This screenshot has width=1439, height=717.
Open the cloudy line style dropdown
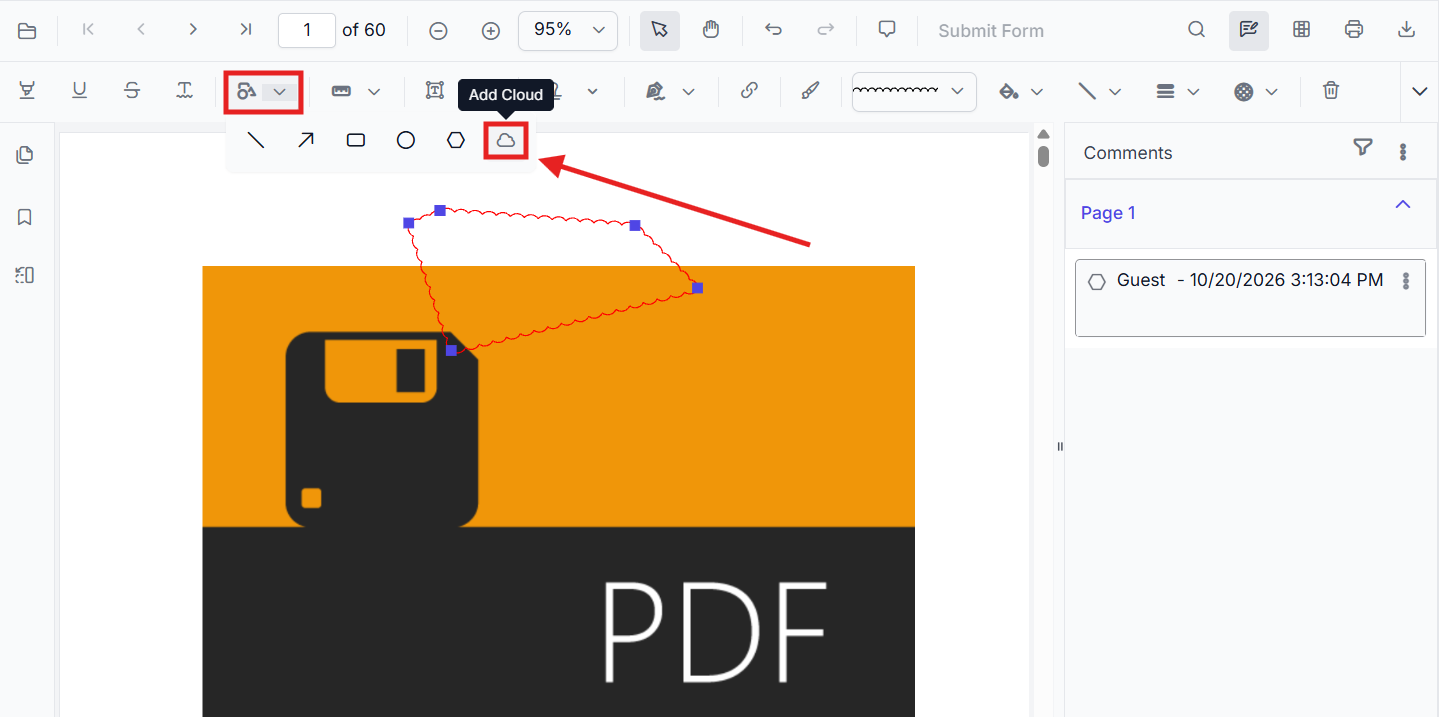tap(914, 91)
